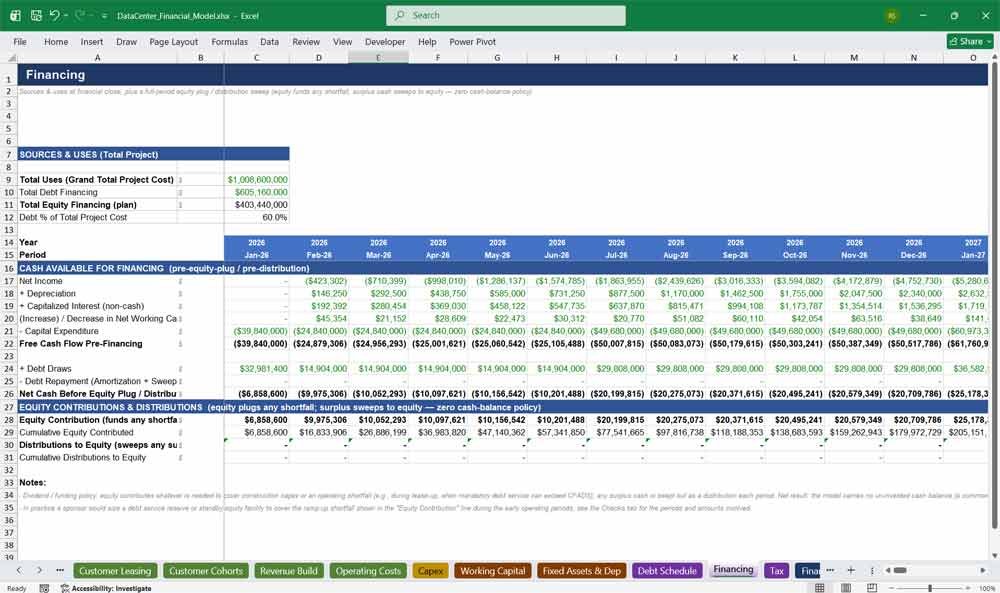1000x593 pixels.
Task: Open the View ribbon tab
Action: pyautogui.click(x=342, y=41)
